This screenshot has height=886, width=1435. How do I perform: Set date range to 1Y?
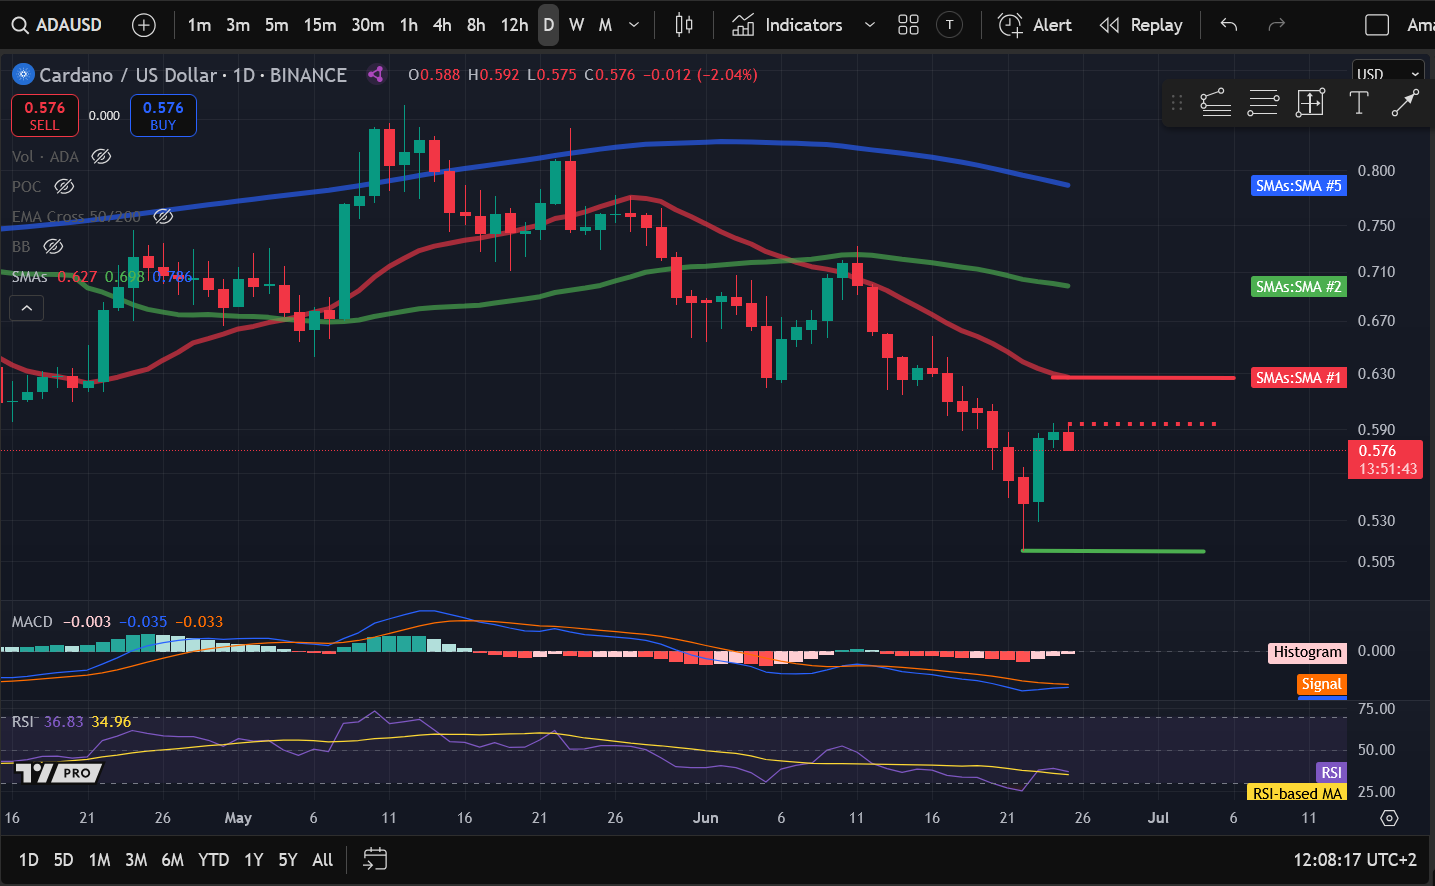pos(254,860)
